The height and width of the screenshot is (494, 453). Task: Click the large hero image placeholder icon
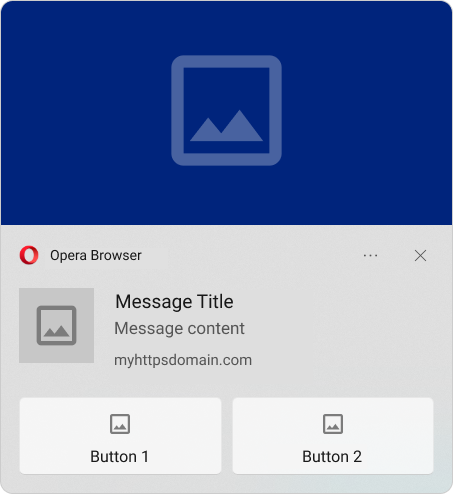click(226, 110)
